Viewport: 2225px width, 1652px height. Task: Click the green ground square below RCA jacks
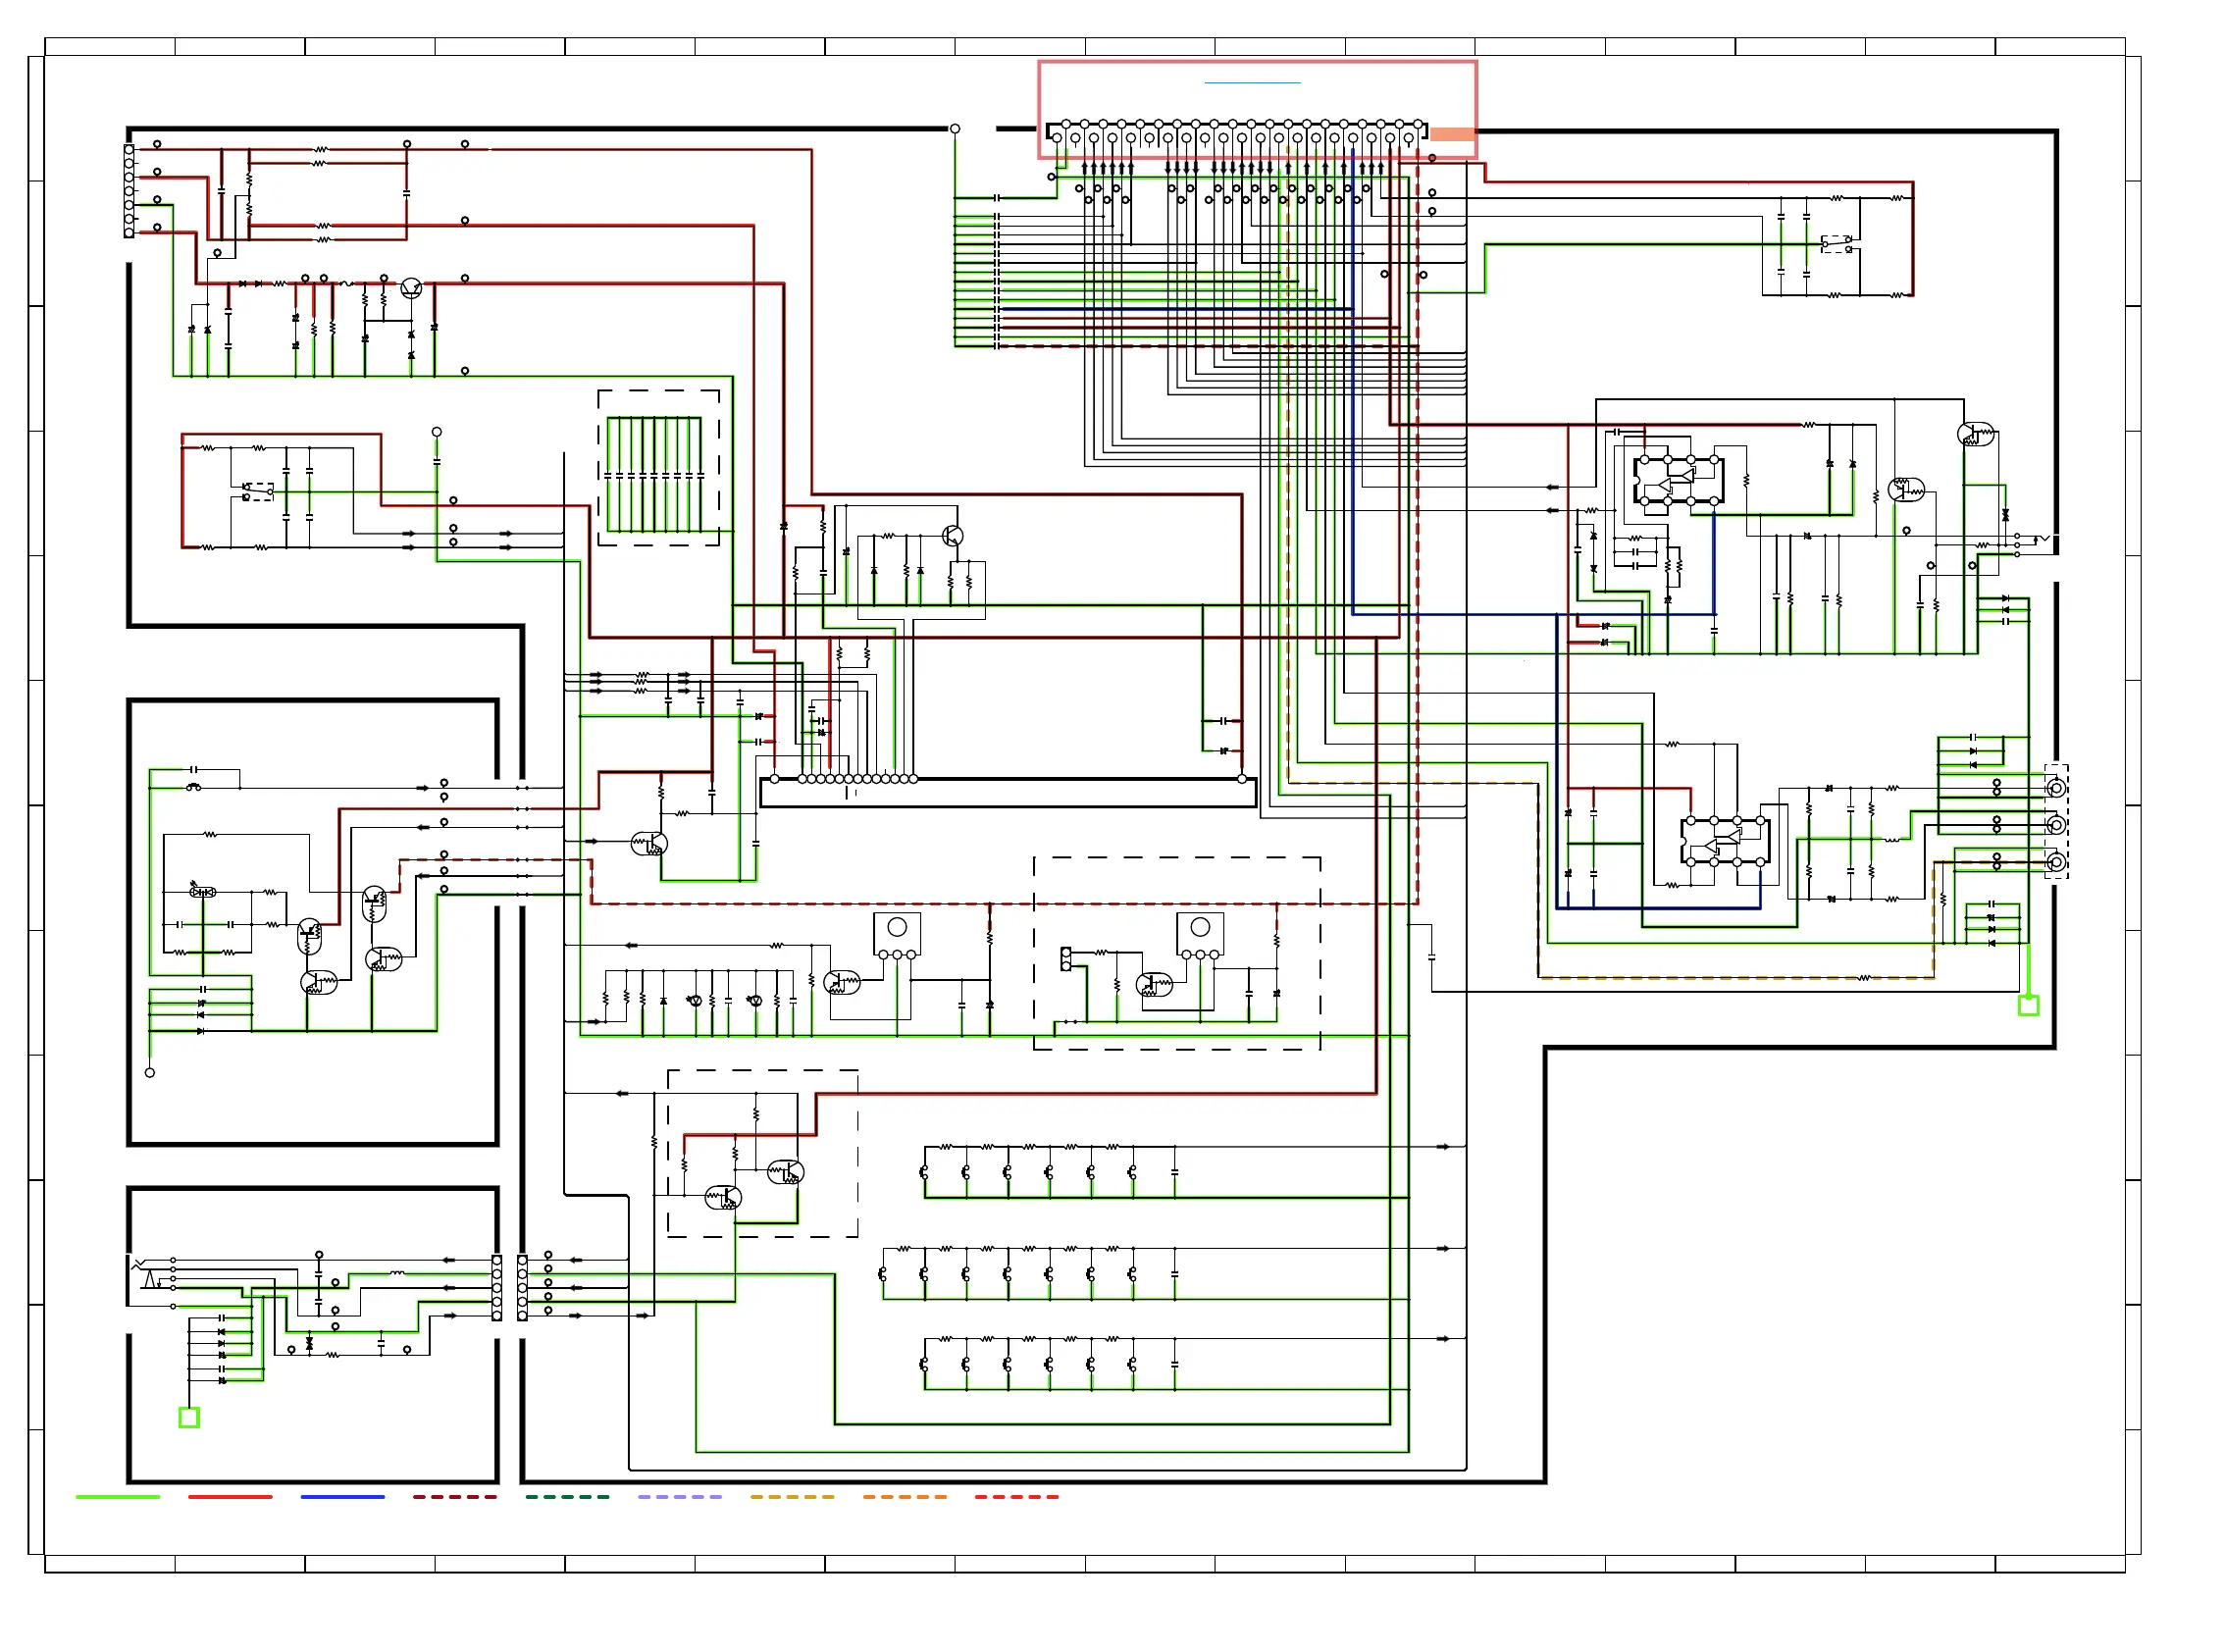[x=2028, y=1005]
